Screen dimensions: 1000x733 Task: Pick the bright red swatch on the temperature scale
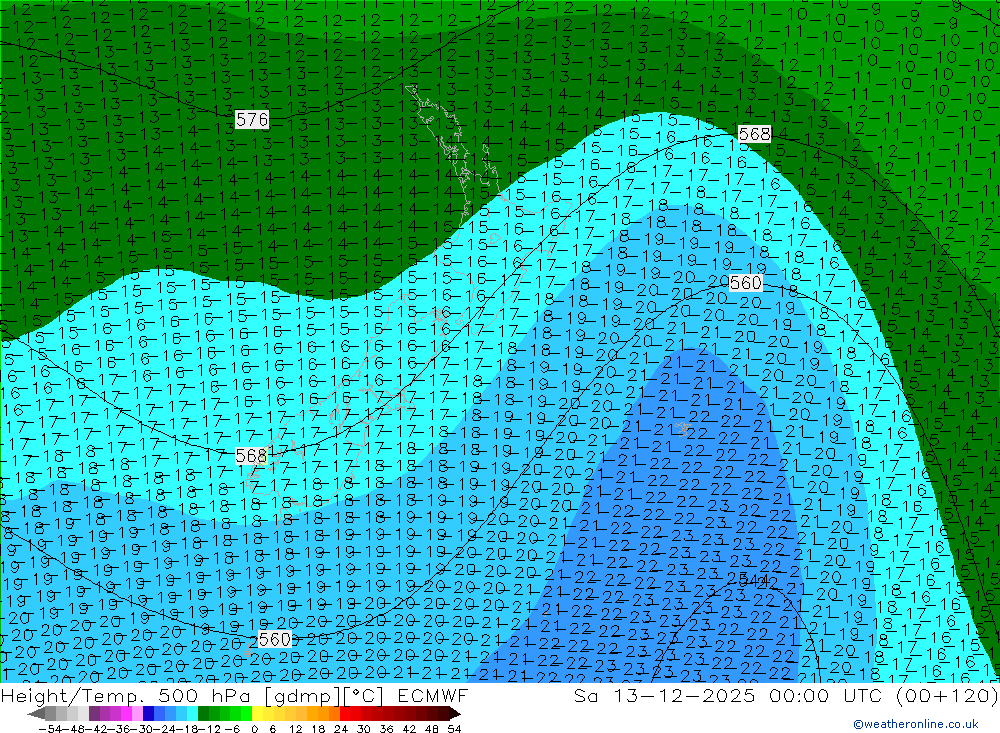350,714
